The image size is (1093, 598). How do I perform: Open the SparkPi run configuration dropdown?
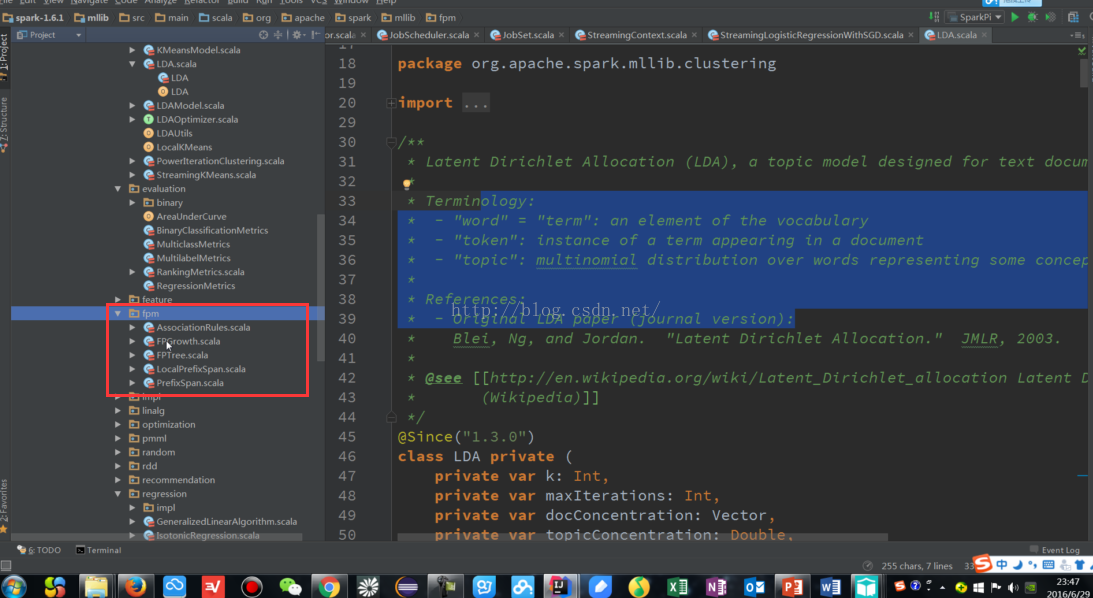click(976, 17)
